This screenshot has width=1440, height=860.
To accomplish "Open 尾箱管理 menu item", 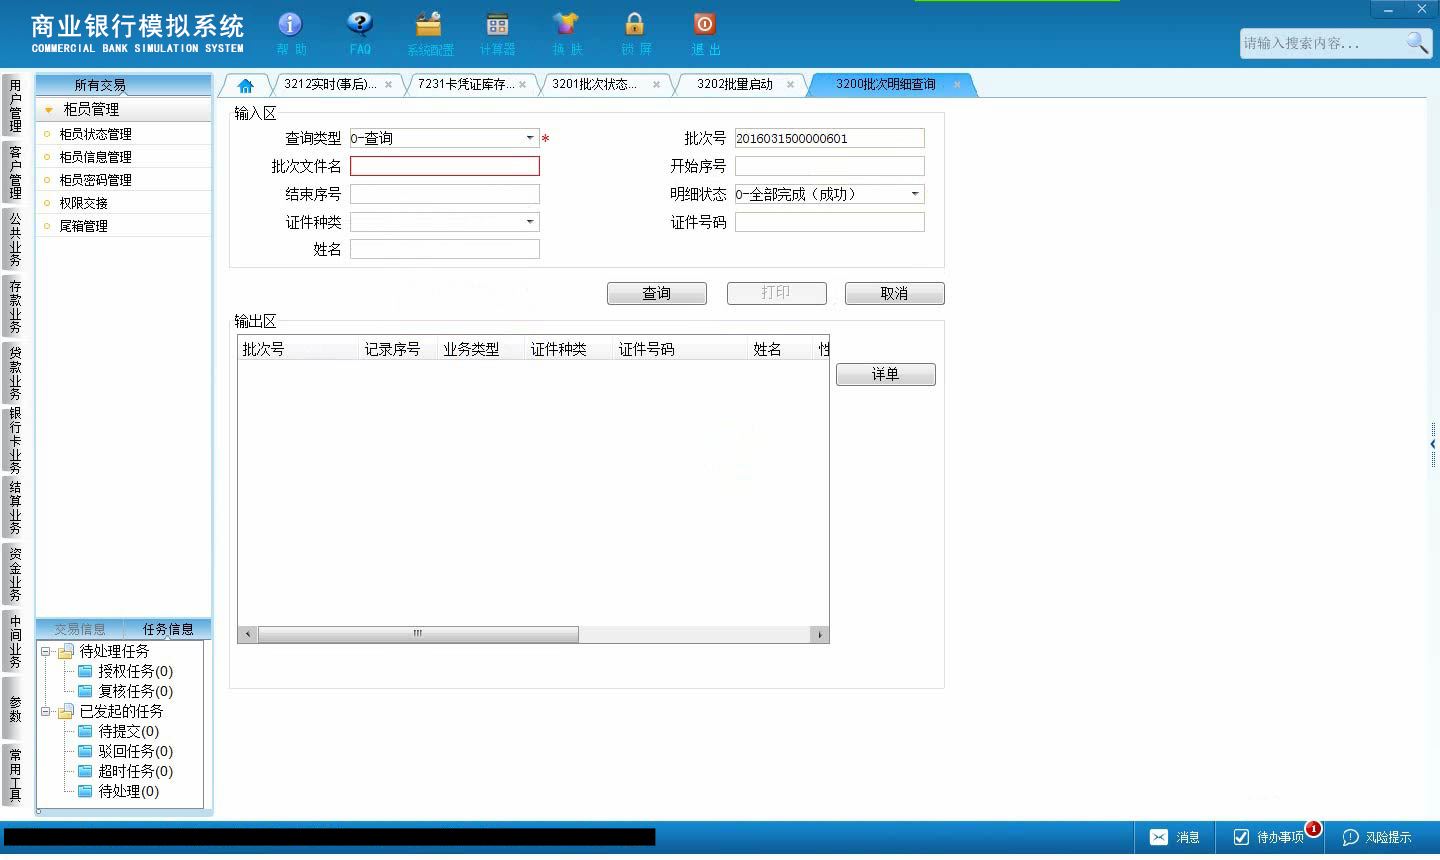I will 124,226.
